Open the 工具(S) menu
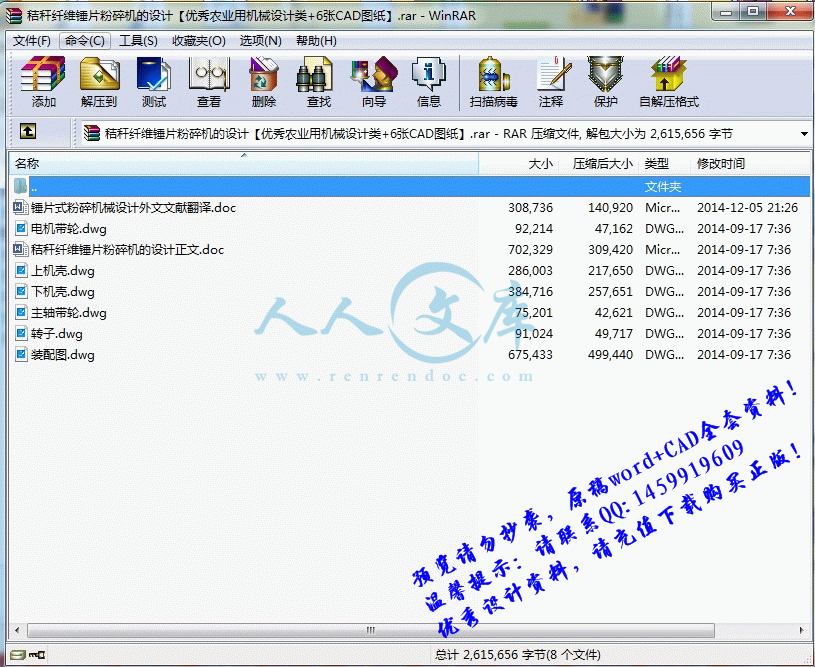 [138, 41]
